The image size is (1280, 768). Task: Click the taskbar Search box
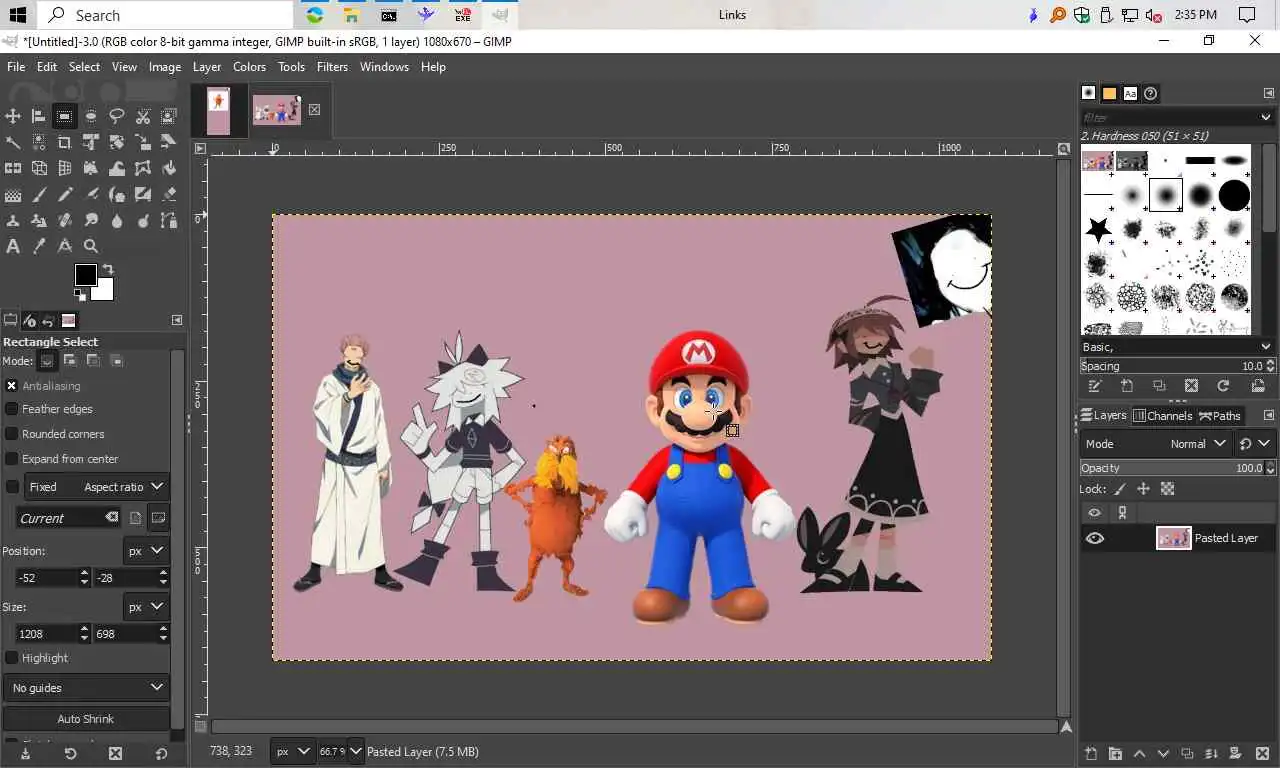[166, 15]
